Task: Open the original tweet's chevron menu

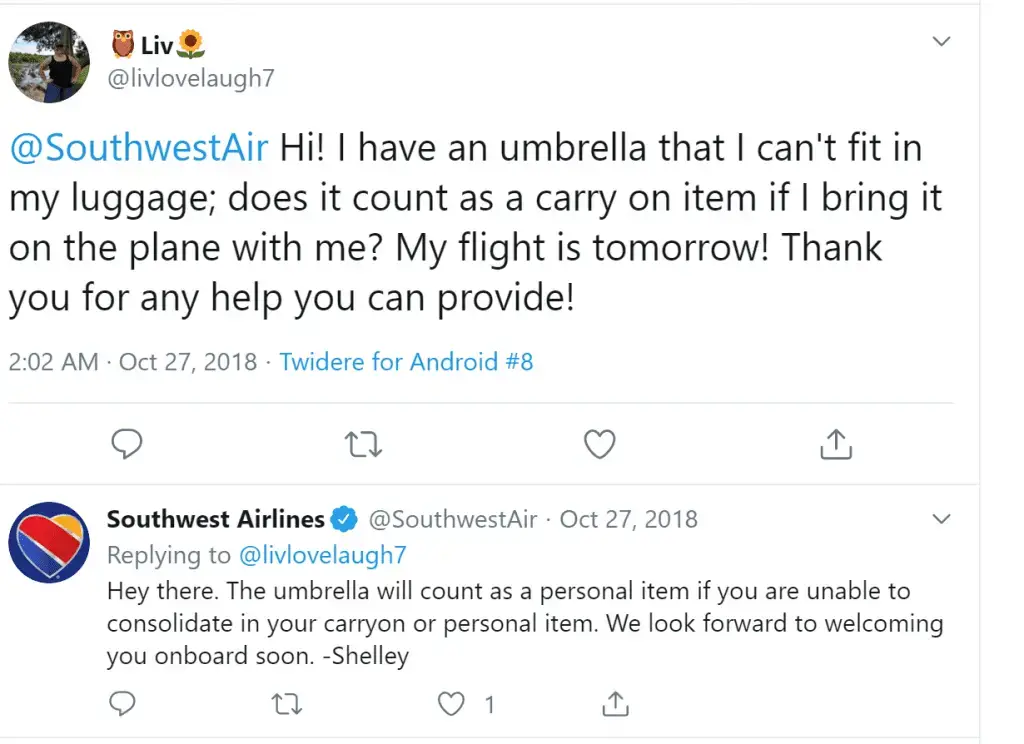Action: [941, 41]
